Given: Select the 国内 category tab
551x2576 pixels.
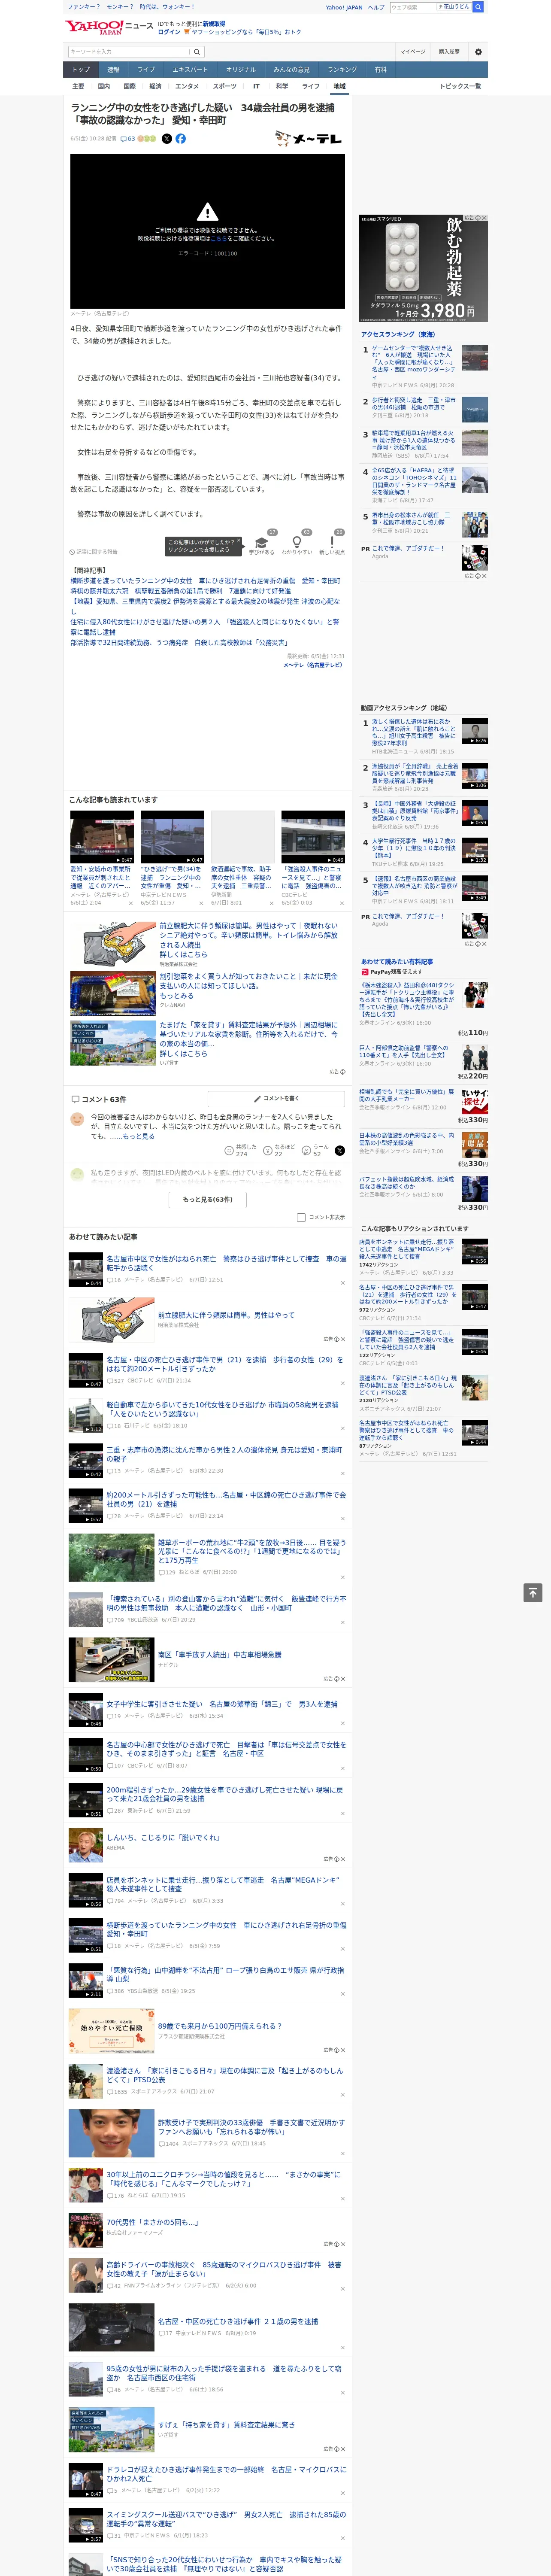Looking at the screenshot, I should click(x=103, y=86).
